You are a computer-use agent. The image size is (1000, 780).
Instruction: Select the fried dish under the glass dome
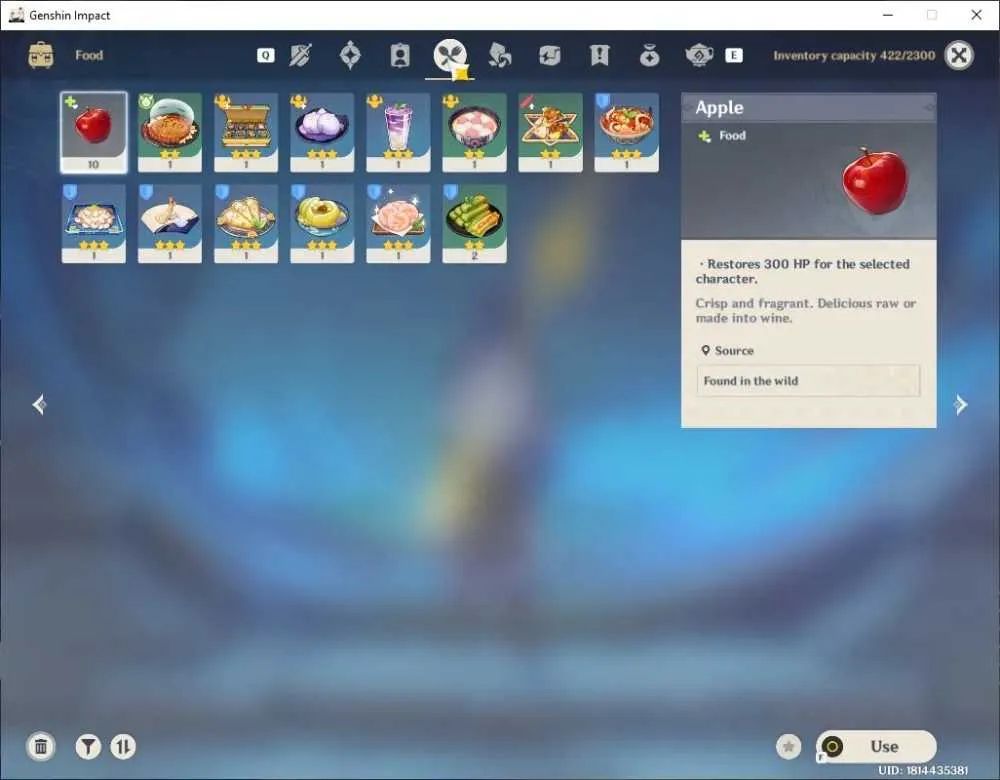pyautogui.click(x=170, y=133)
